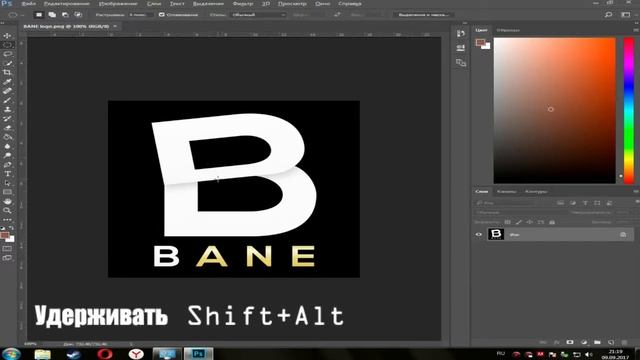Select the History Brush tool
Image resolution: width=640 pixels, height=360 pixels.
tap(7, 118)
